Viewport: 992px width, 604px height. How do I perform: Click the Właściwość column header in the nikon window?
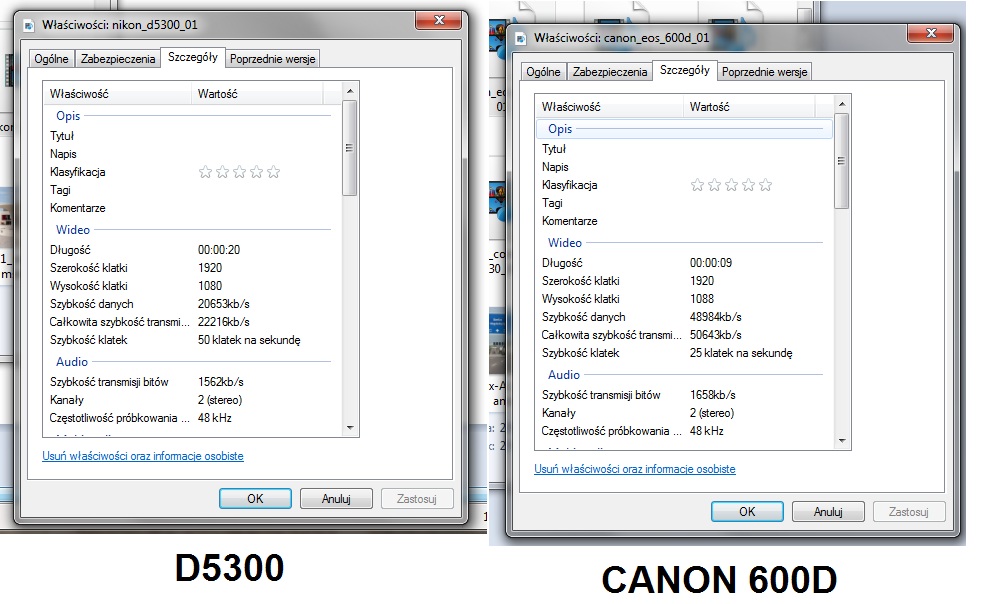[118, 94]
